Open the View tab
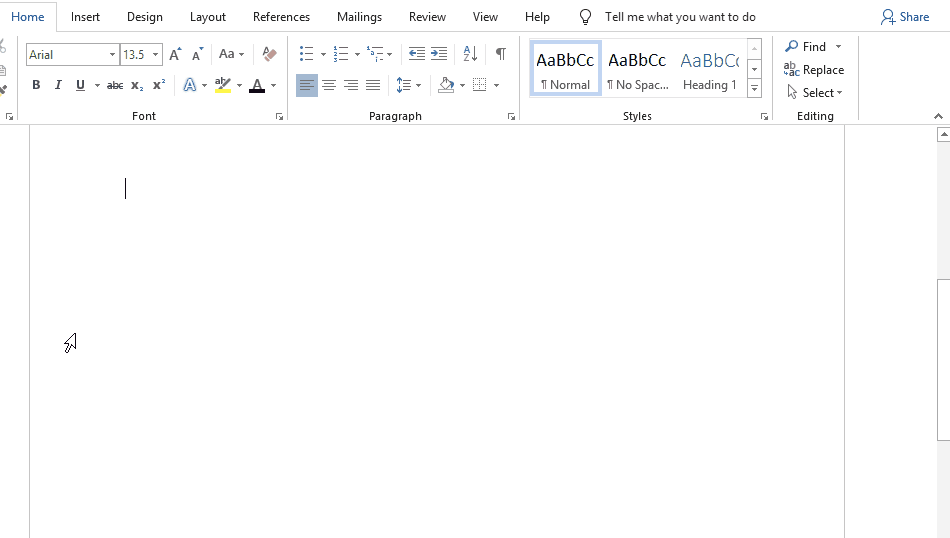This screenshot has width=950, height=538. [x=485, y=17]
